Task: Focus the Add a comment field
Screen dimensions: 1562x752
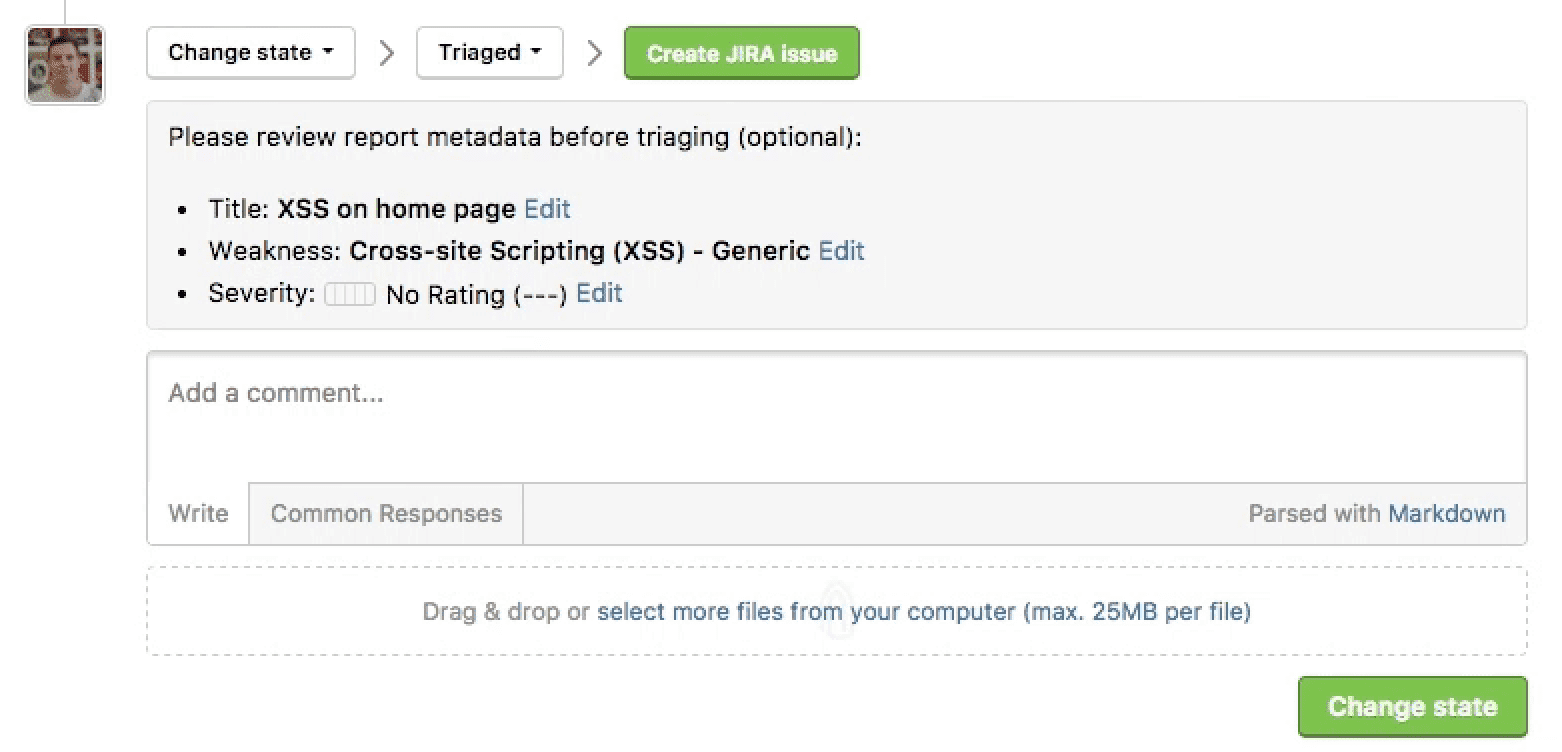Action: pos(836,416)
